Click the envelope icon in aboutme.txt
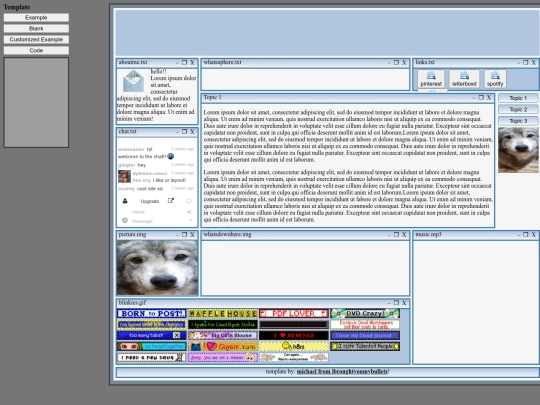Image resolution: width=540 pixels, height=405 pixels. tap(133, 81)
